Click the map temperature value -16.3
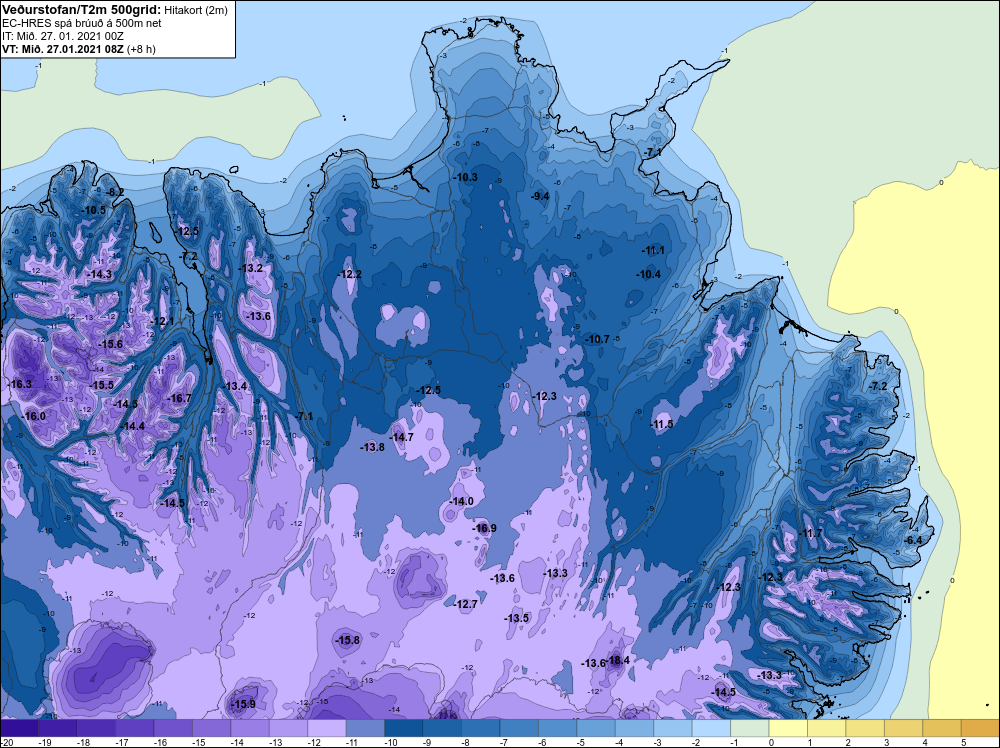1000x748 pixels. point(19,384)
